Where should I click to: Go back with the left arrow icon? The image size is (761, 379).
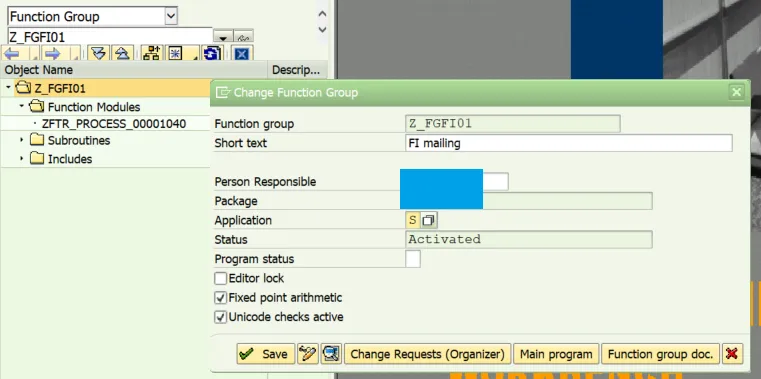(x=12, y=53)
